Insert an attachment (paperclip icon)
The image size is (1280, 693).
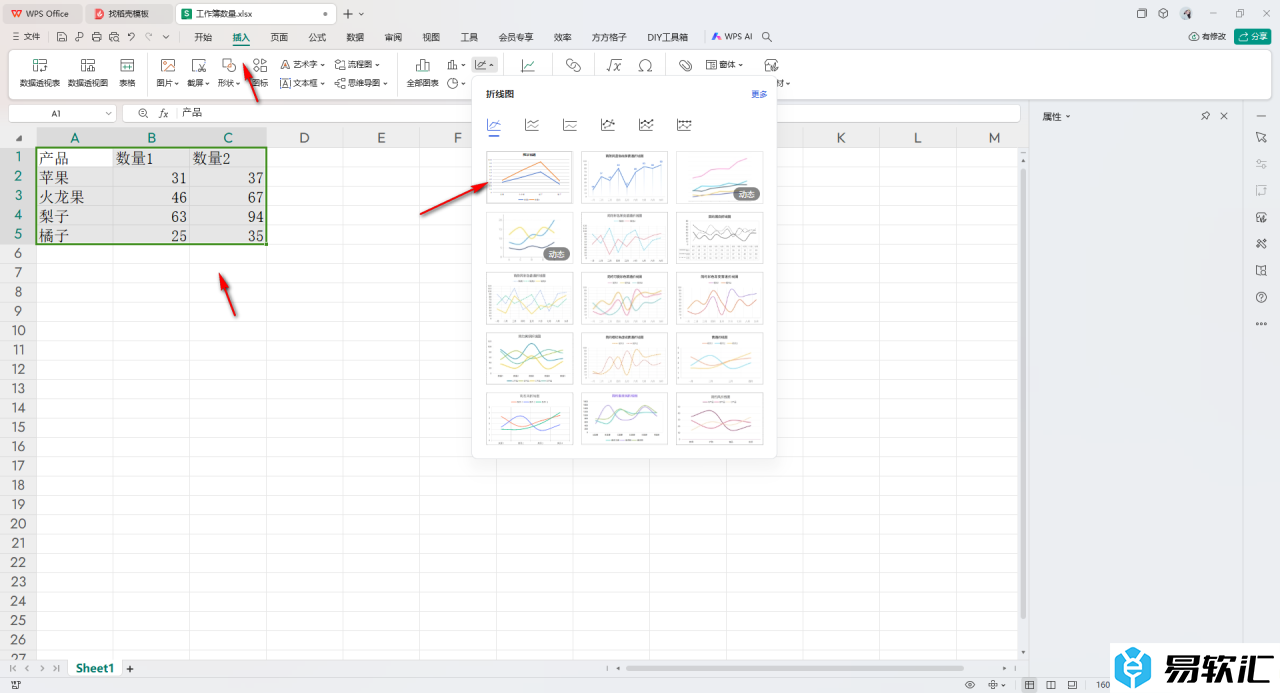coord(685,65)
